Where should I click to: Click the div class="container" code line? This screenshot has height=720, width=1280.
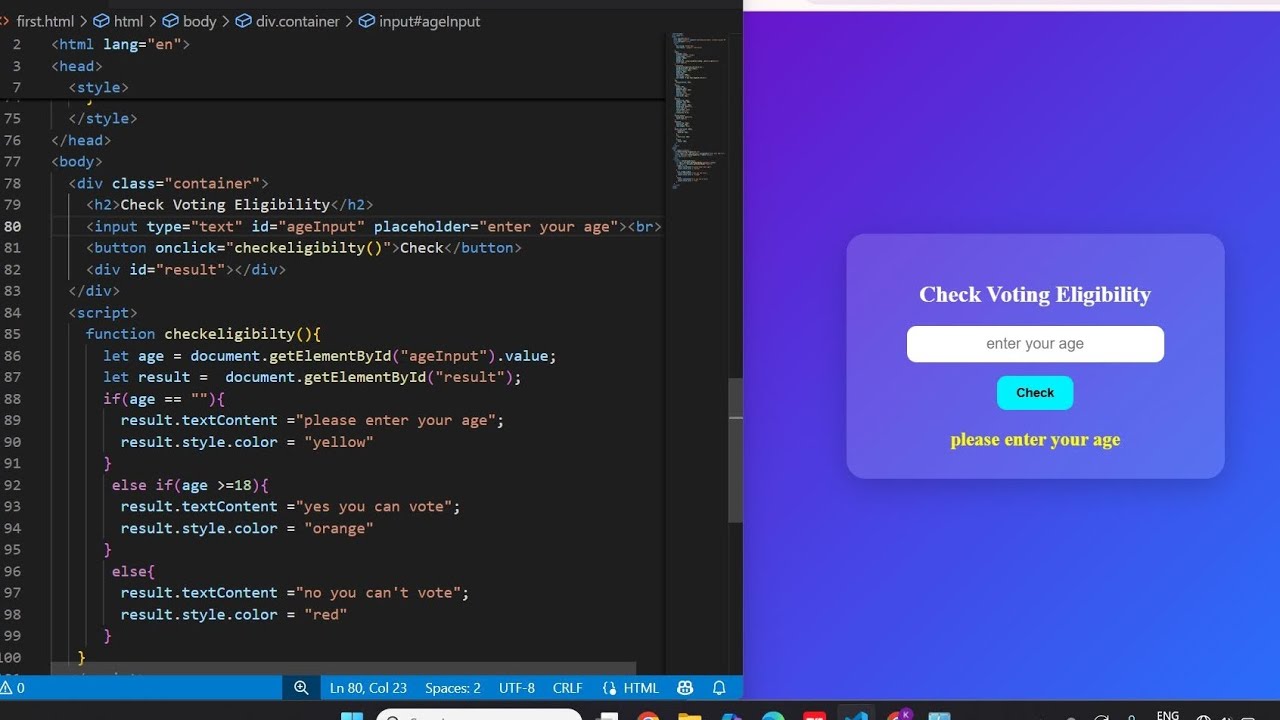pyautogui.click(x=168, y=183)
